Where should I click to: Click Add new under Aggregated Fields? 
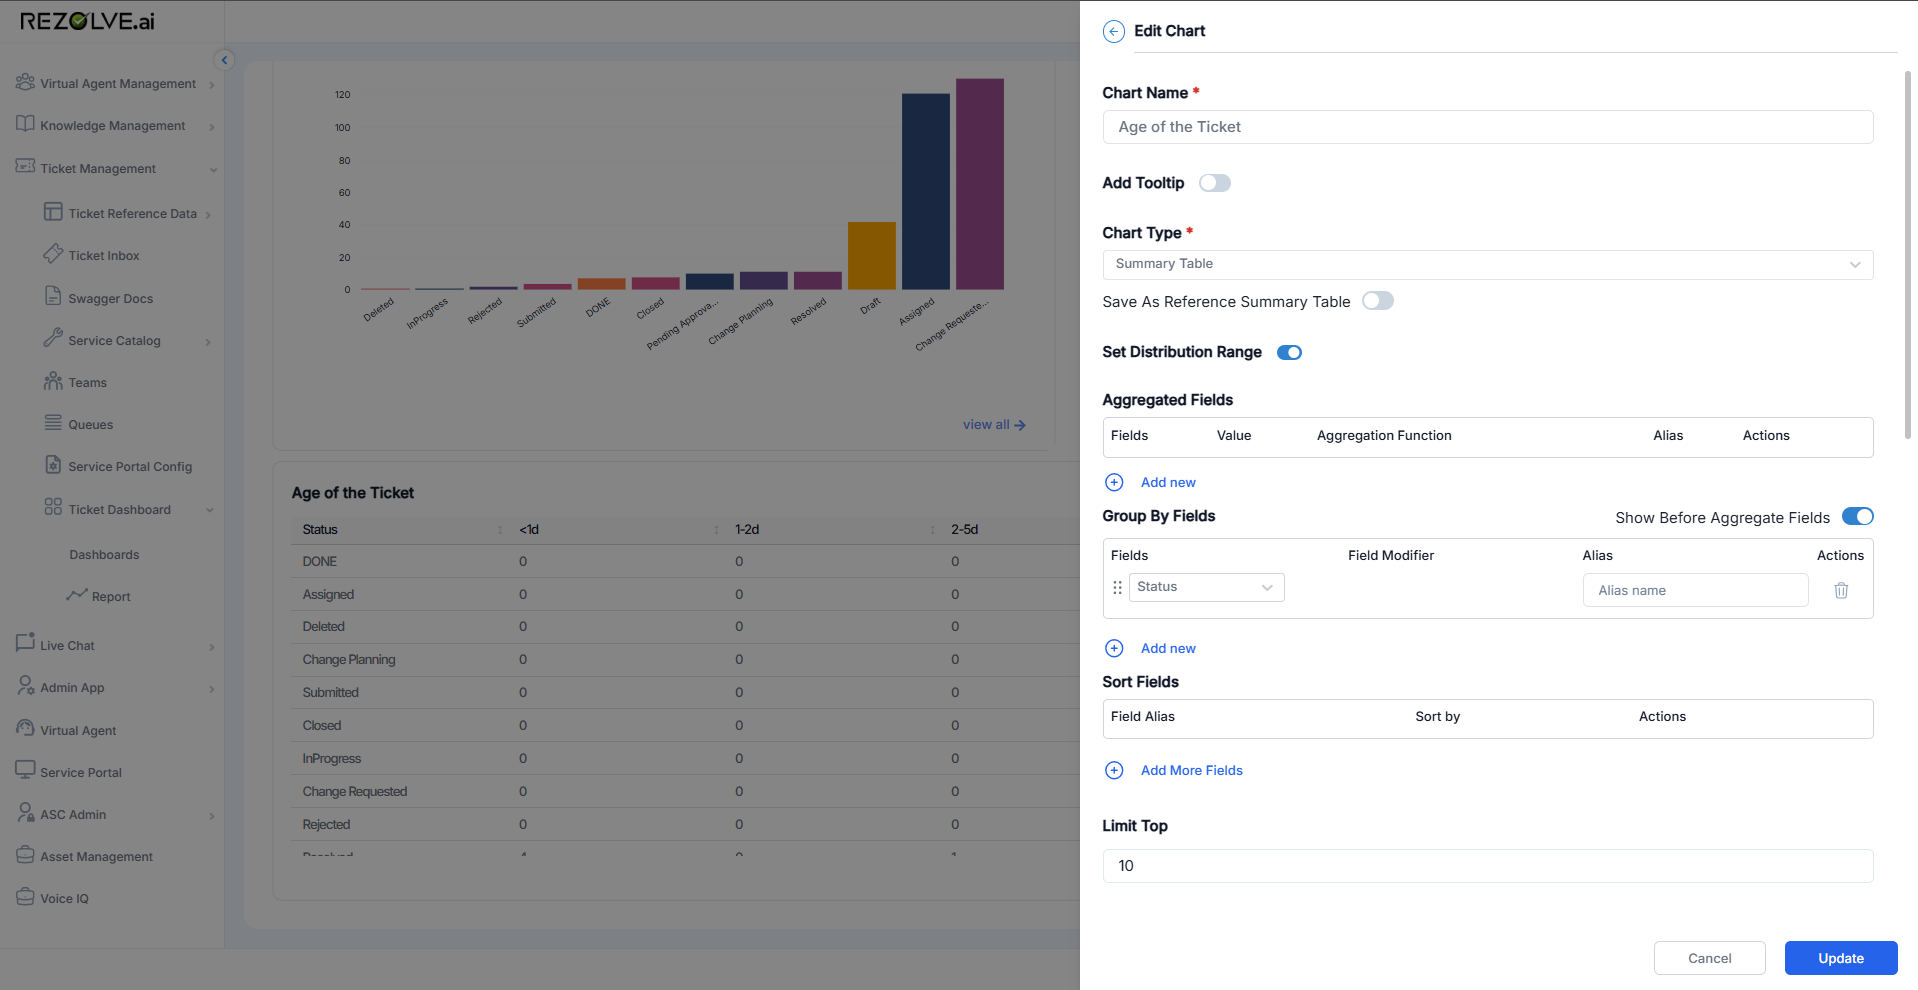coord(1168,482)
